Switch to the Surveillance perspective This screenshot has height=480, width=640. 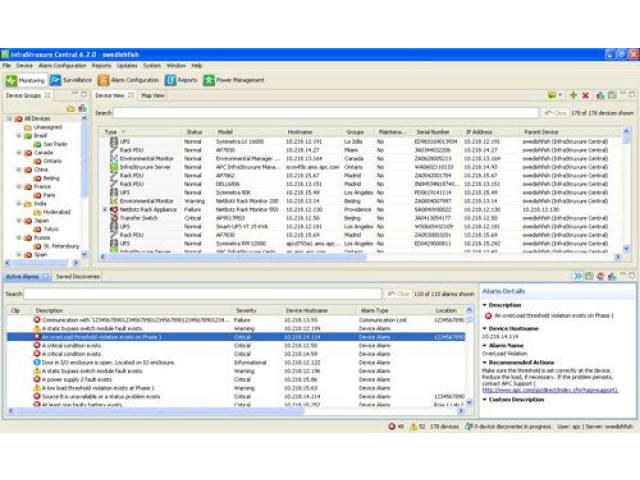coord(71,80)
